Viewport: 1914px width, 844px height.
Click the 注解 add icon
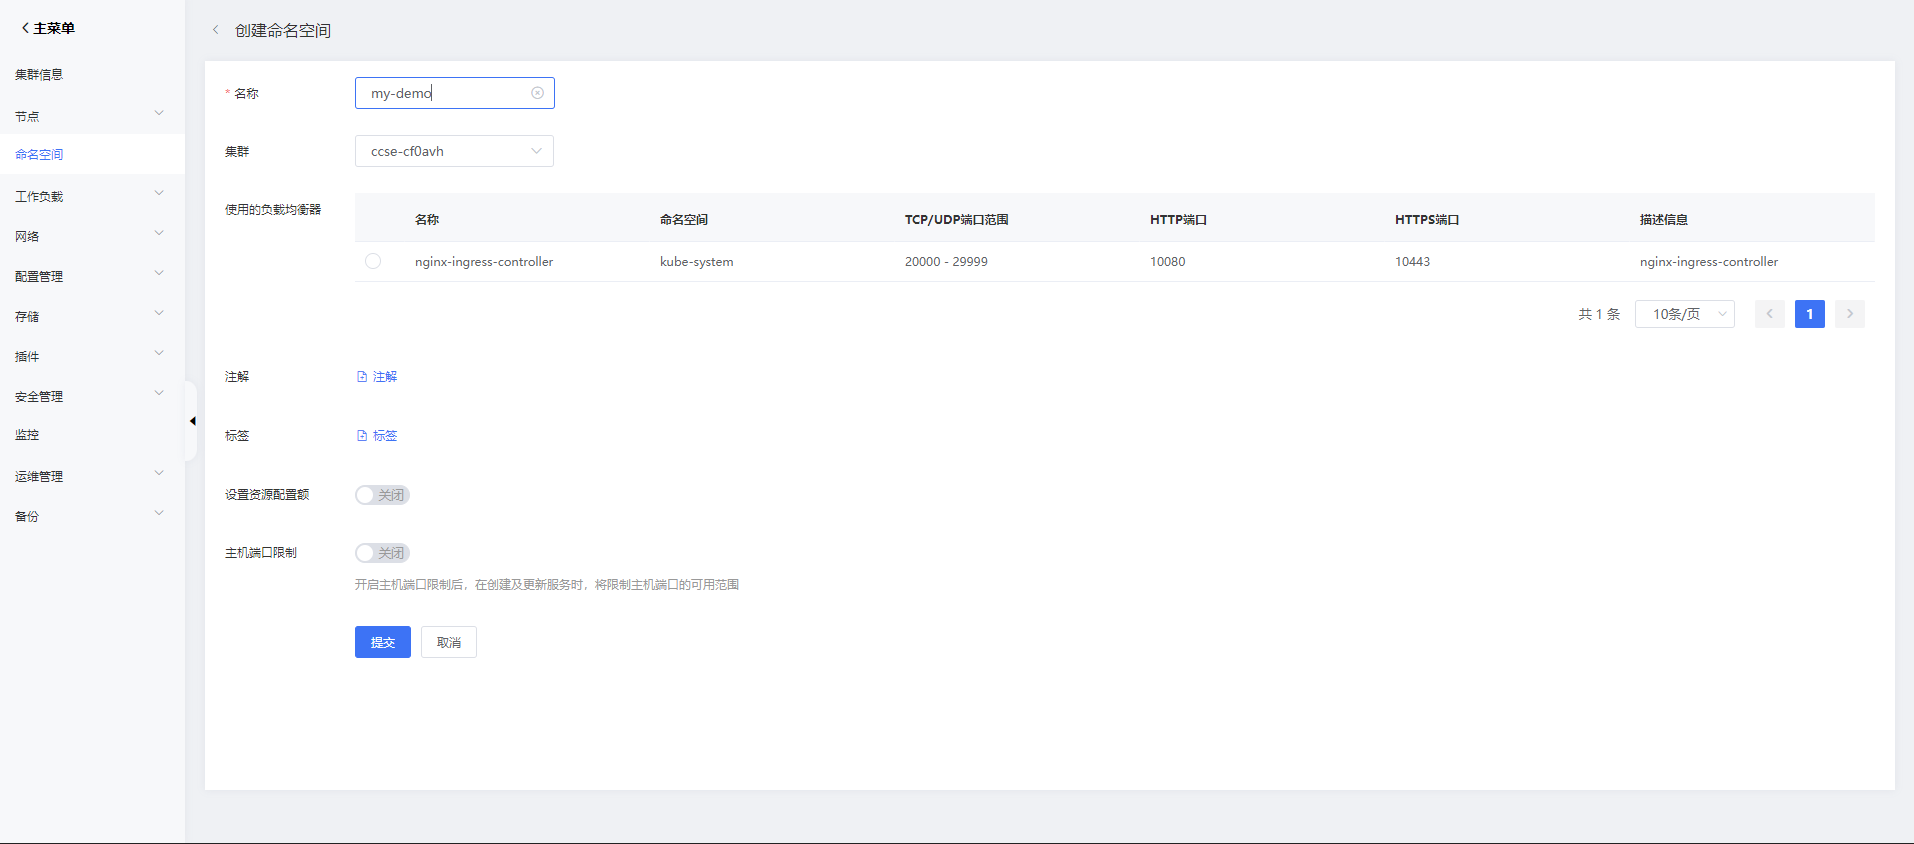(x=362, y=377)
